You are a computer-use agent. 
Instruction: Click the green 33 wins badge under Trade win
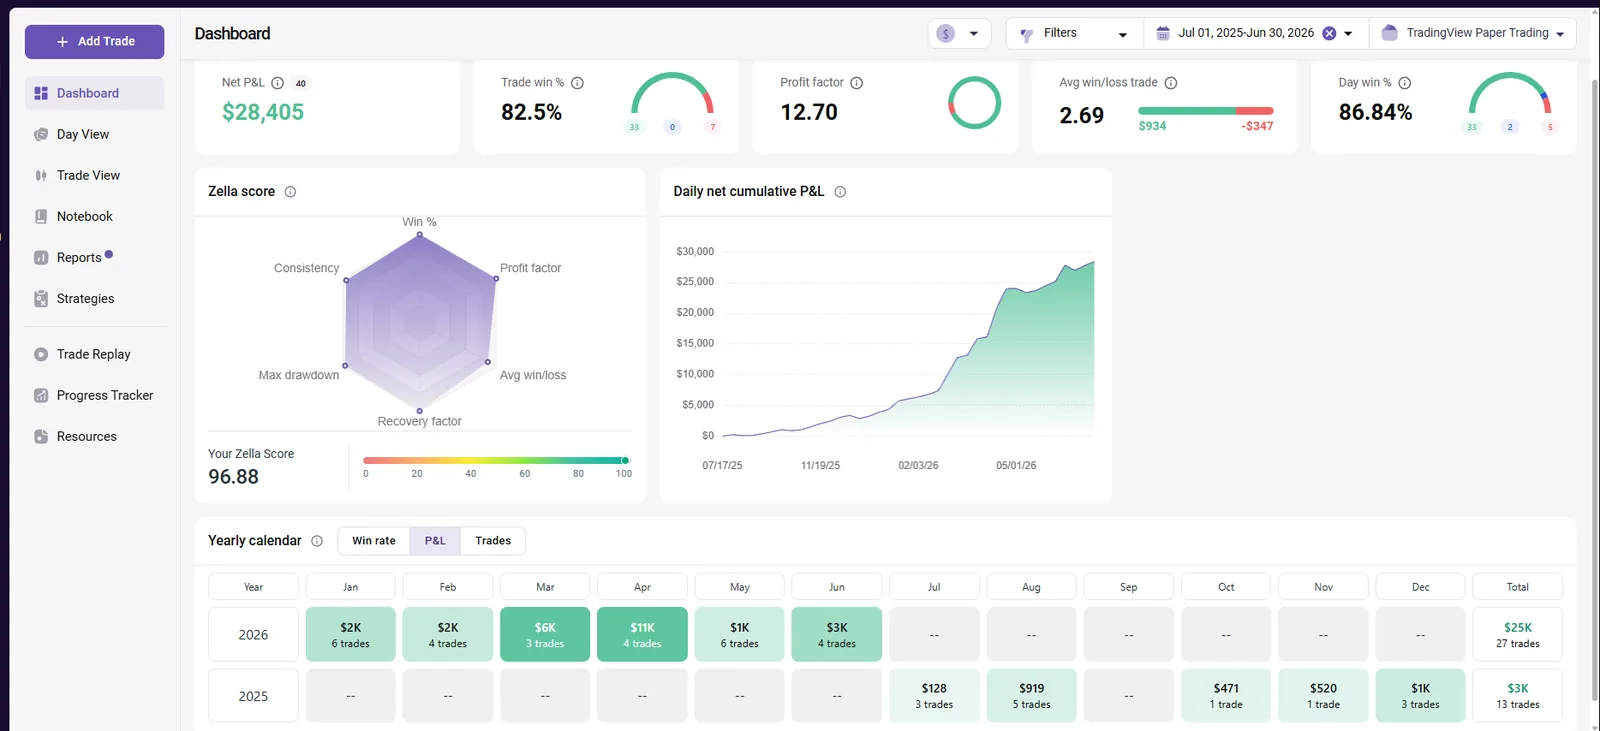click(x=634, y=127)
